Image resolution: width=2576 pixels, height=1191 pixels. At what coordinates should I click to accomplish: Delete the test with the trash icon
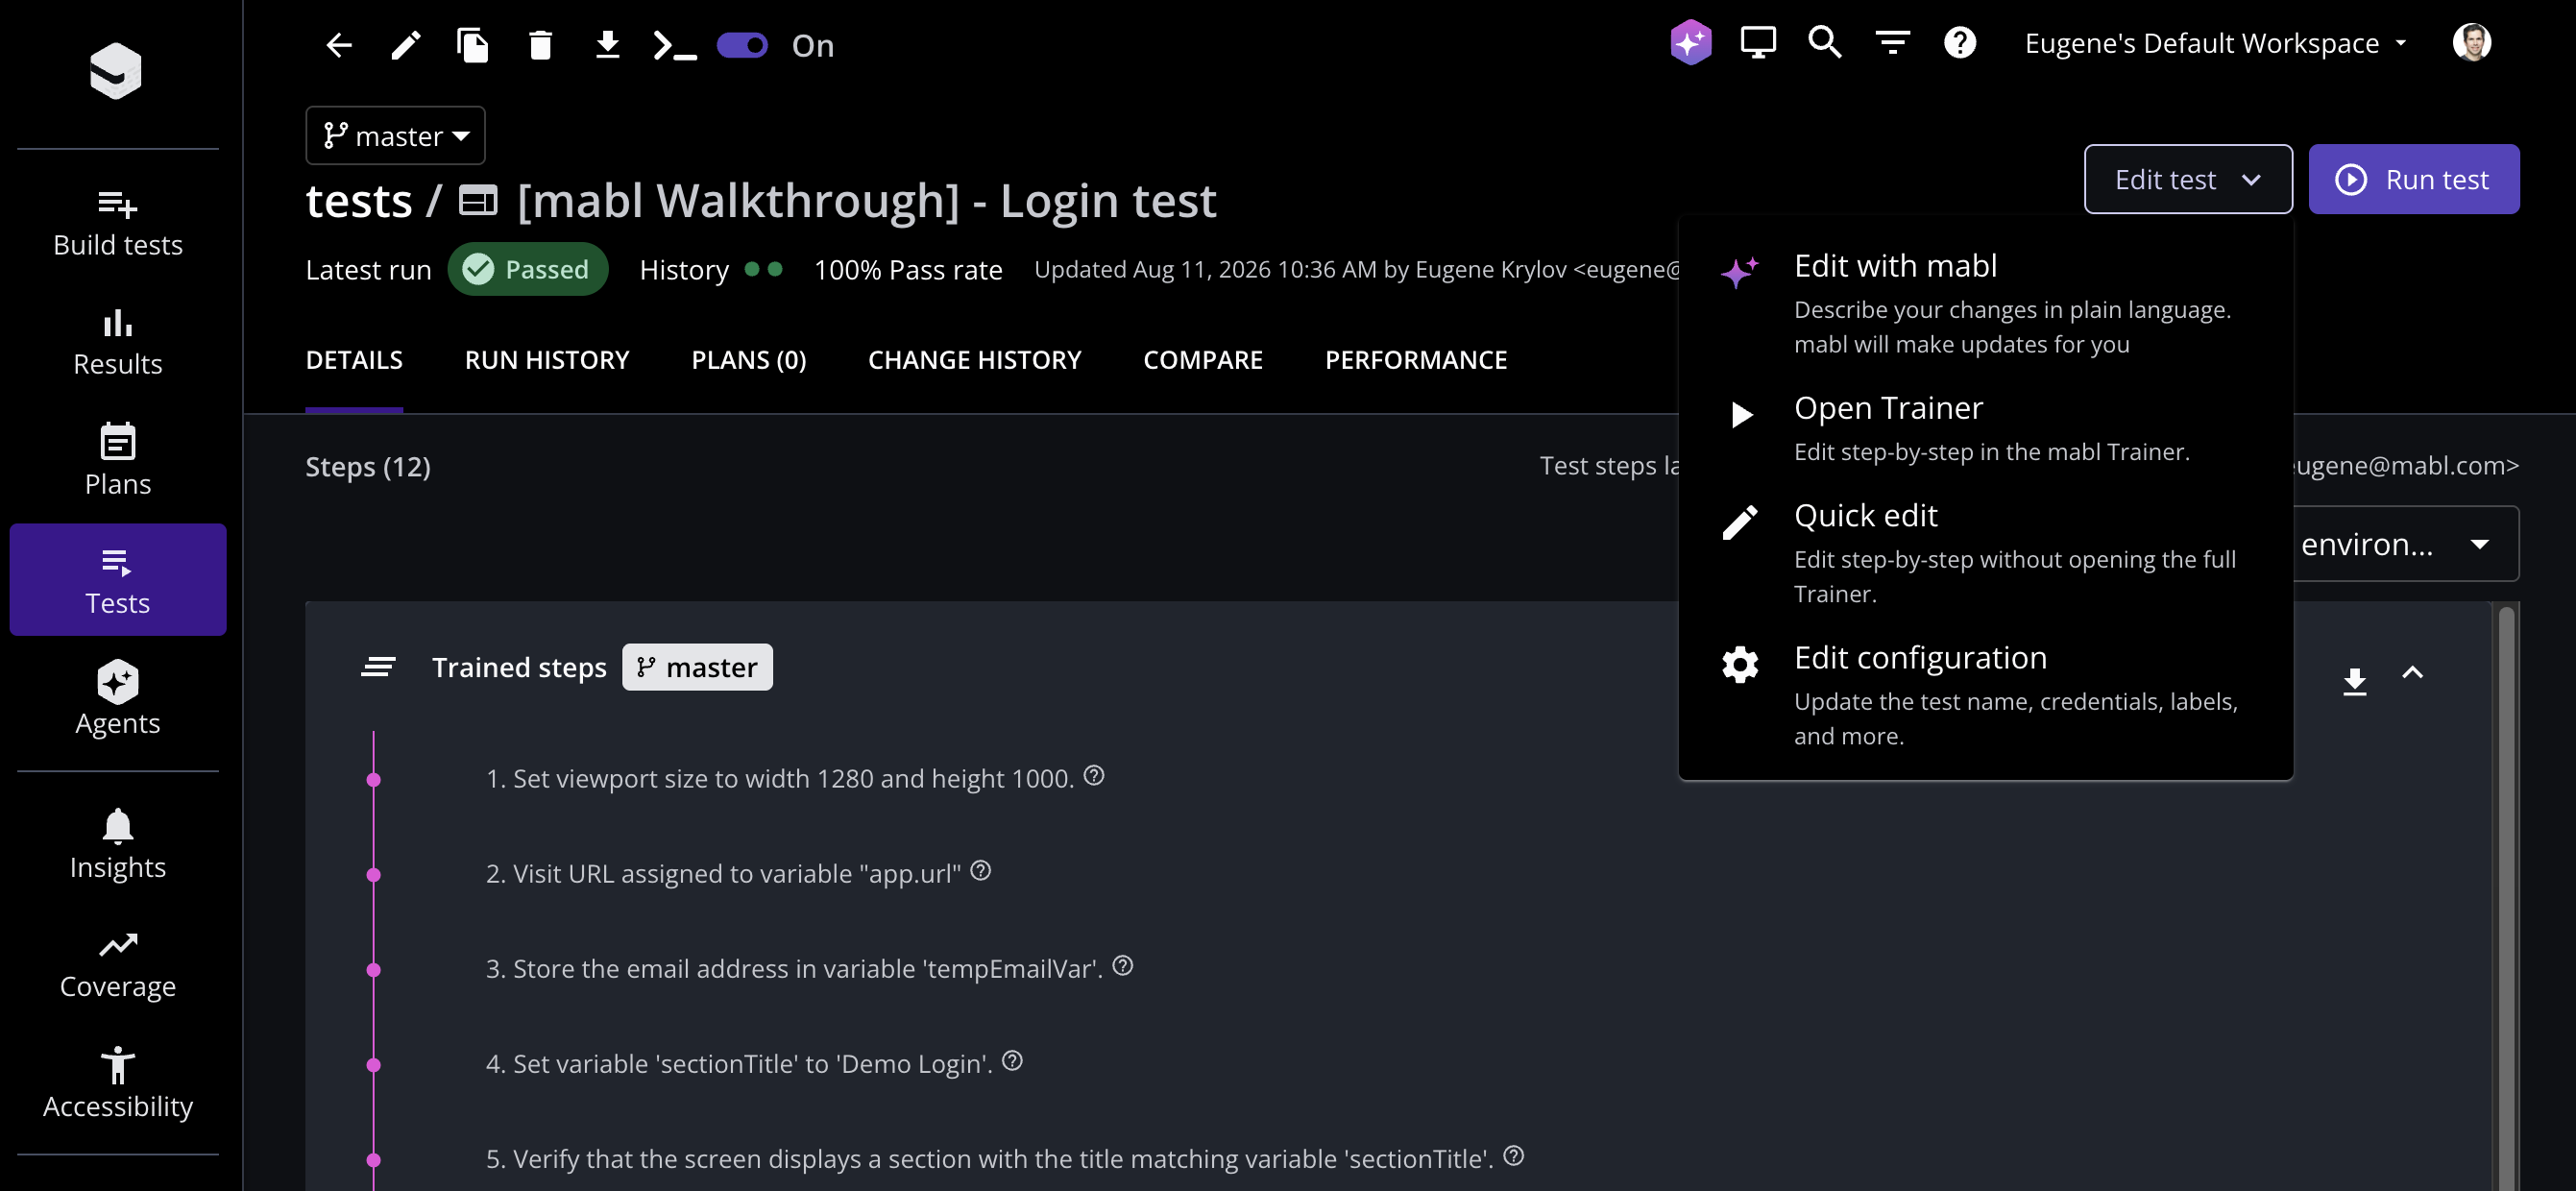[x=540, y=45]
